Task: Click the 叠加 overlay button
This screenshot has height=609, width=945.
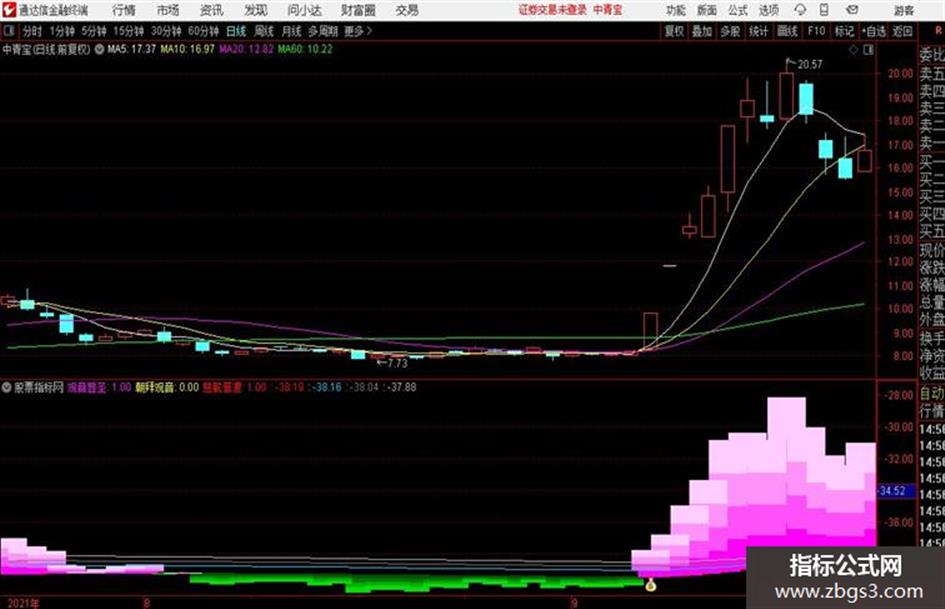Action: (x=702, y=31)
